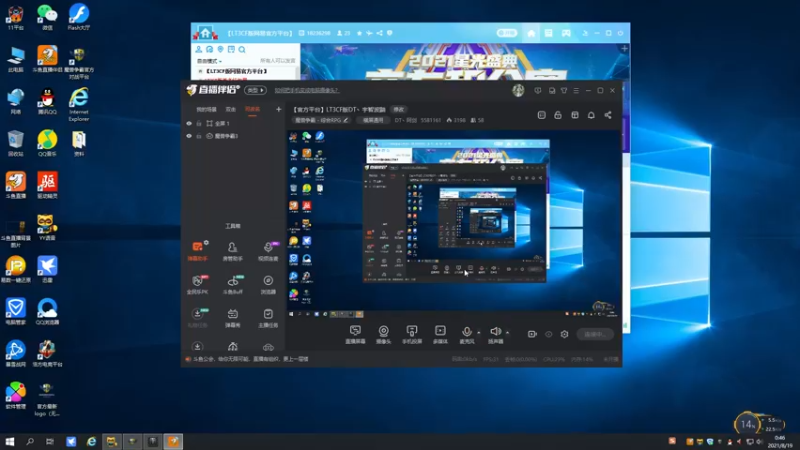Click the stream status button at the bottom right
Image resolution: width=800 pixels, height=450 pixels.
pos(595,334)
